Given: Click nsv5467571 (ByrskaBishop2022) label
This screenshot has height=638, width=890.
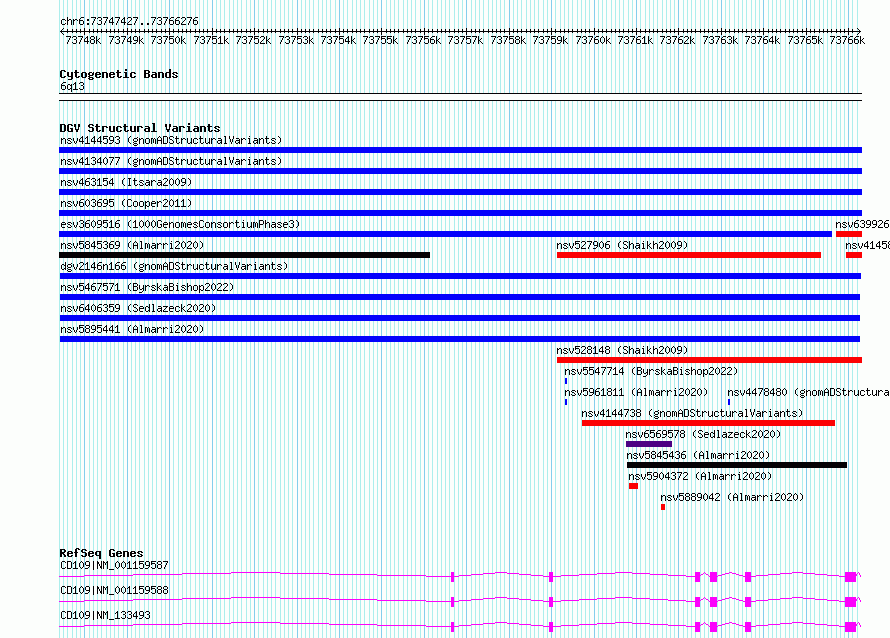Looking at the screenshot, I should pos(147,287).
